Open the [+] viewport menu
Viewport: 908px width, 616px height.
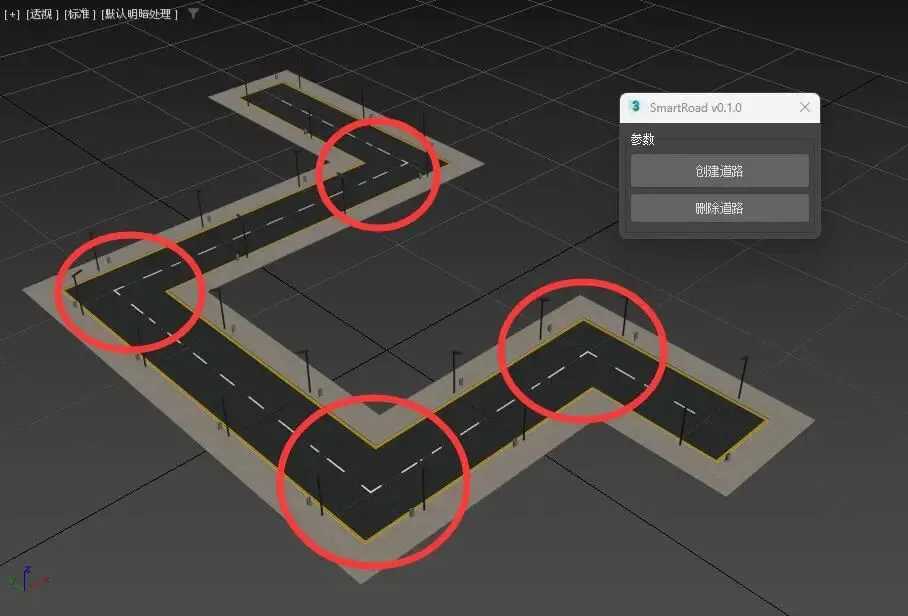(12, 14)
